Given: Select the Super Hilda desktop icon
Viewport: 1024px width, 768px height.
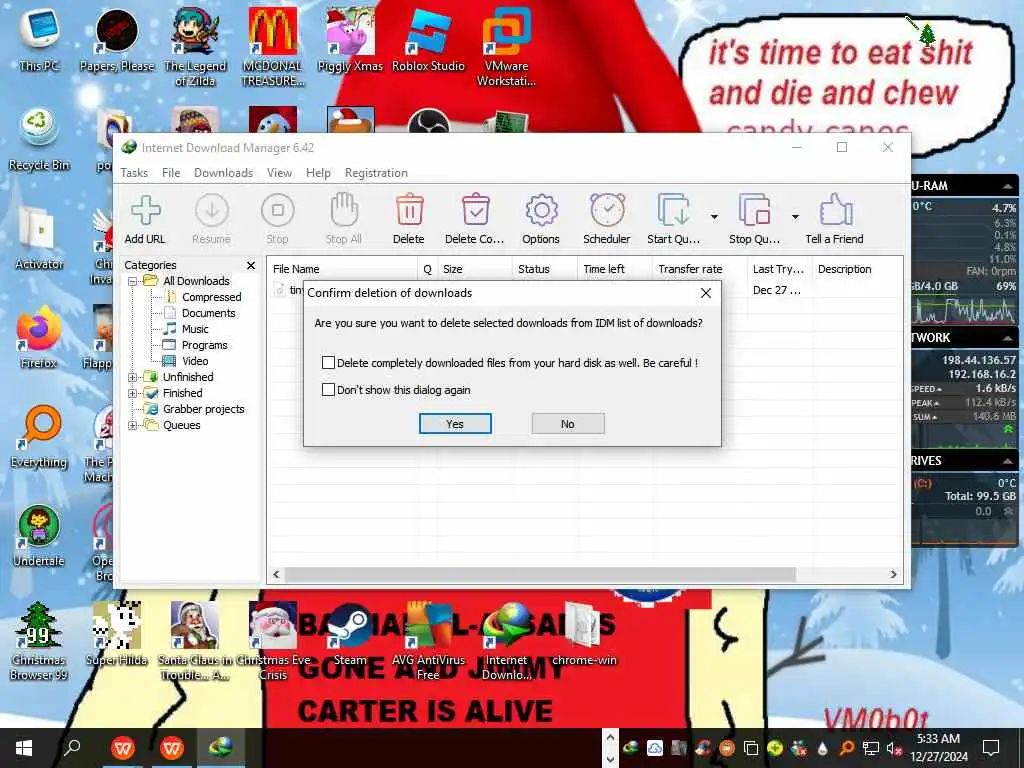Looking at the screenshot, I should 117,632.
